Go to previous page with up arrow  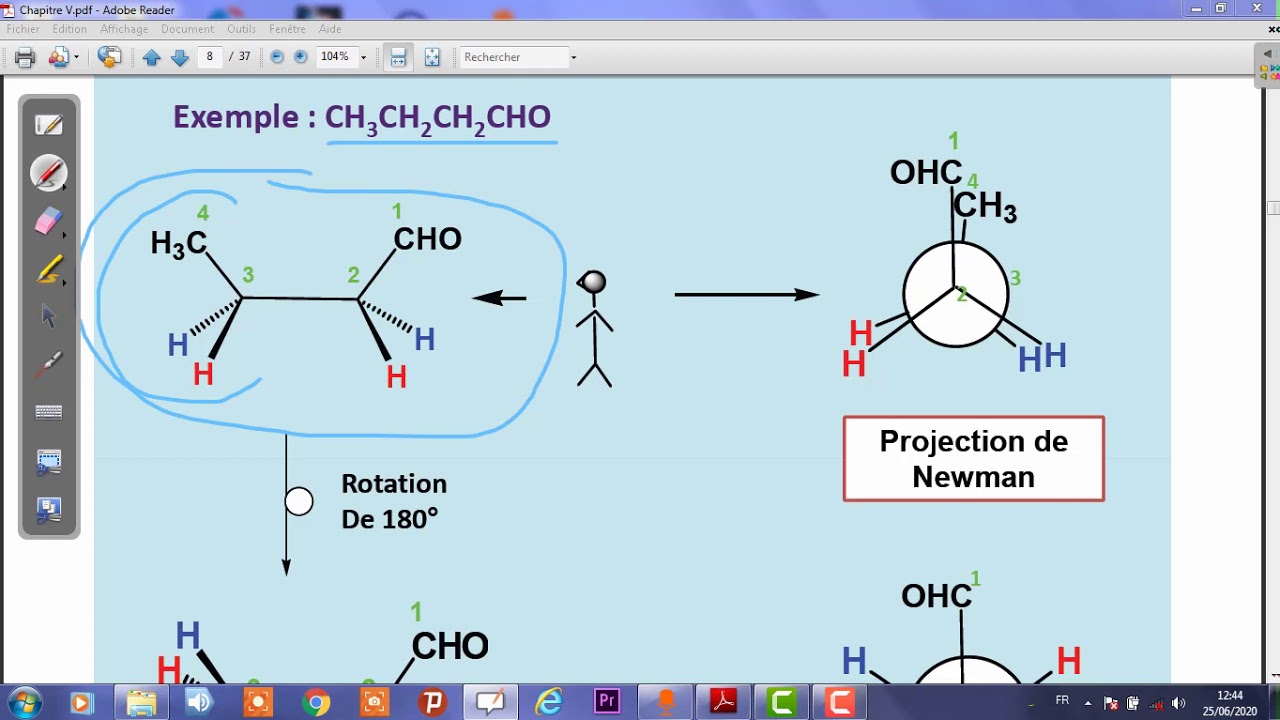(x=152, y=57)
